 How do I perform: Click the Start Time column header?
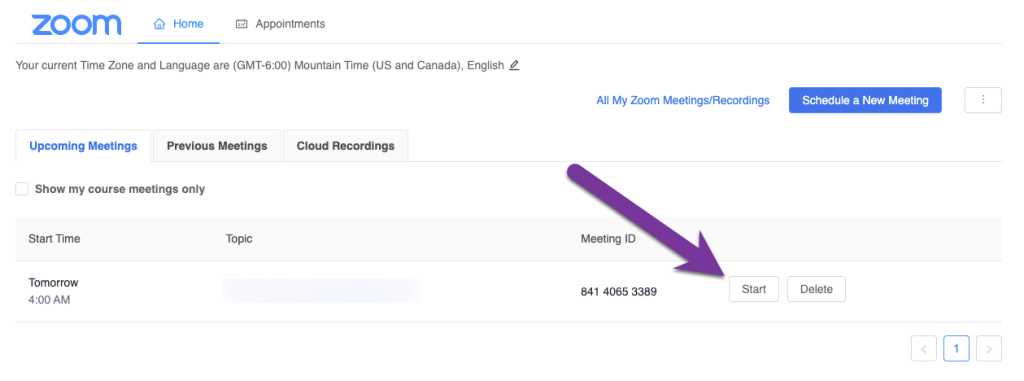(x=54, y=239)
